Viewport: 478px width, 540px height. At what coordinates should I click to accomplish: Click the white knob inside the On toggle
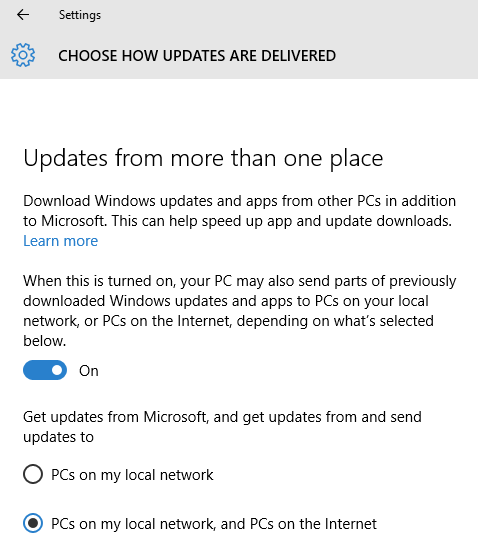tap(57, 370)
